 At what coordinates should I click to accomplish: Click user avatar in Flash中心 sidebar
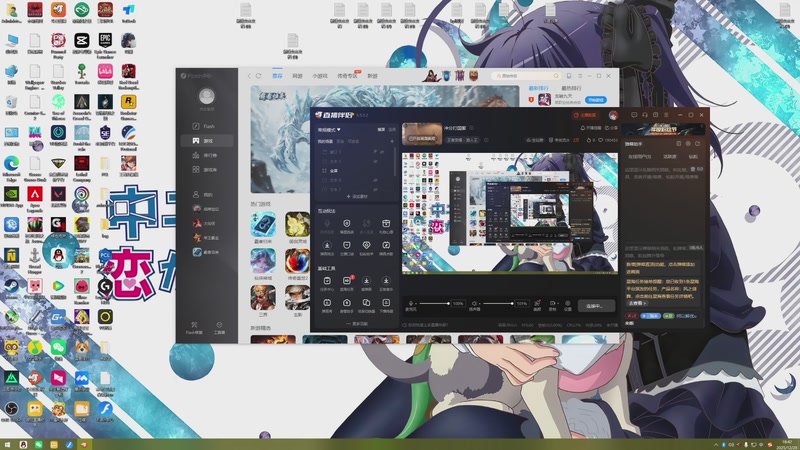207,96
